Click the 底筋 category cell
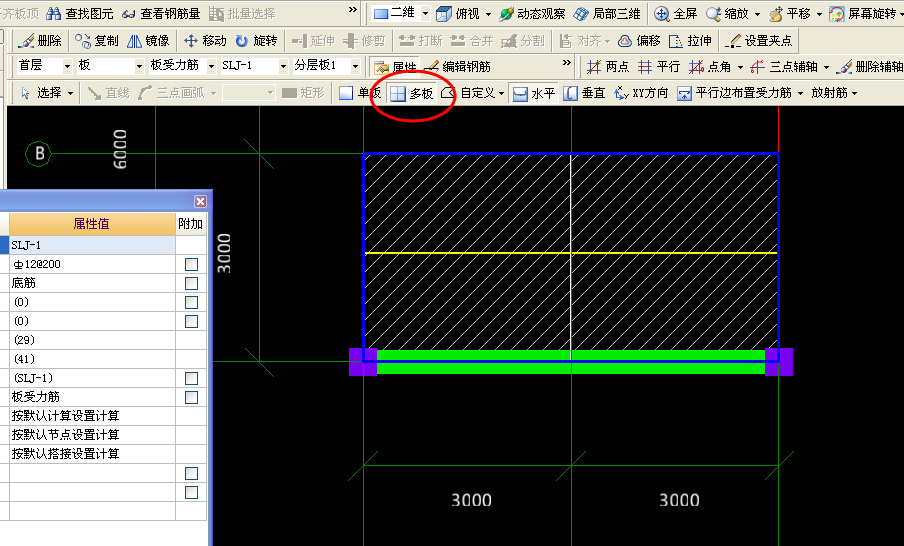Viewport: 904px width, 546px height. tap(92, 283)
